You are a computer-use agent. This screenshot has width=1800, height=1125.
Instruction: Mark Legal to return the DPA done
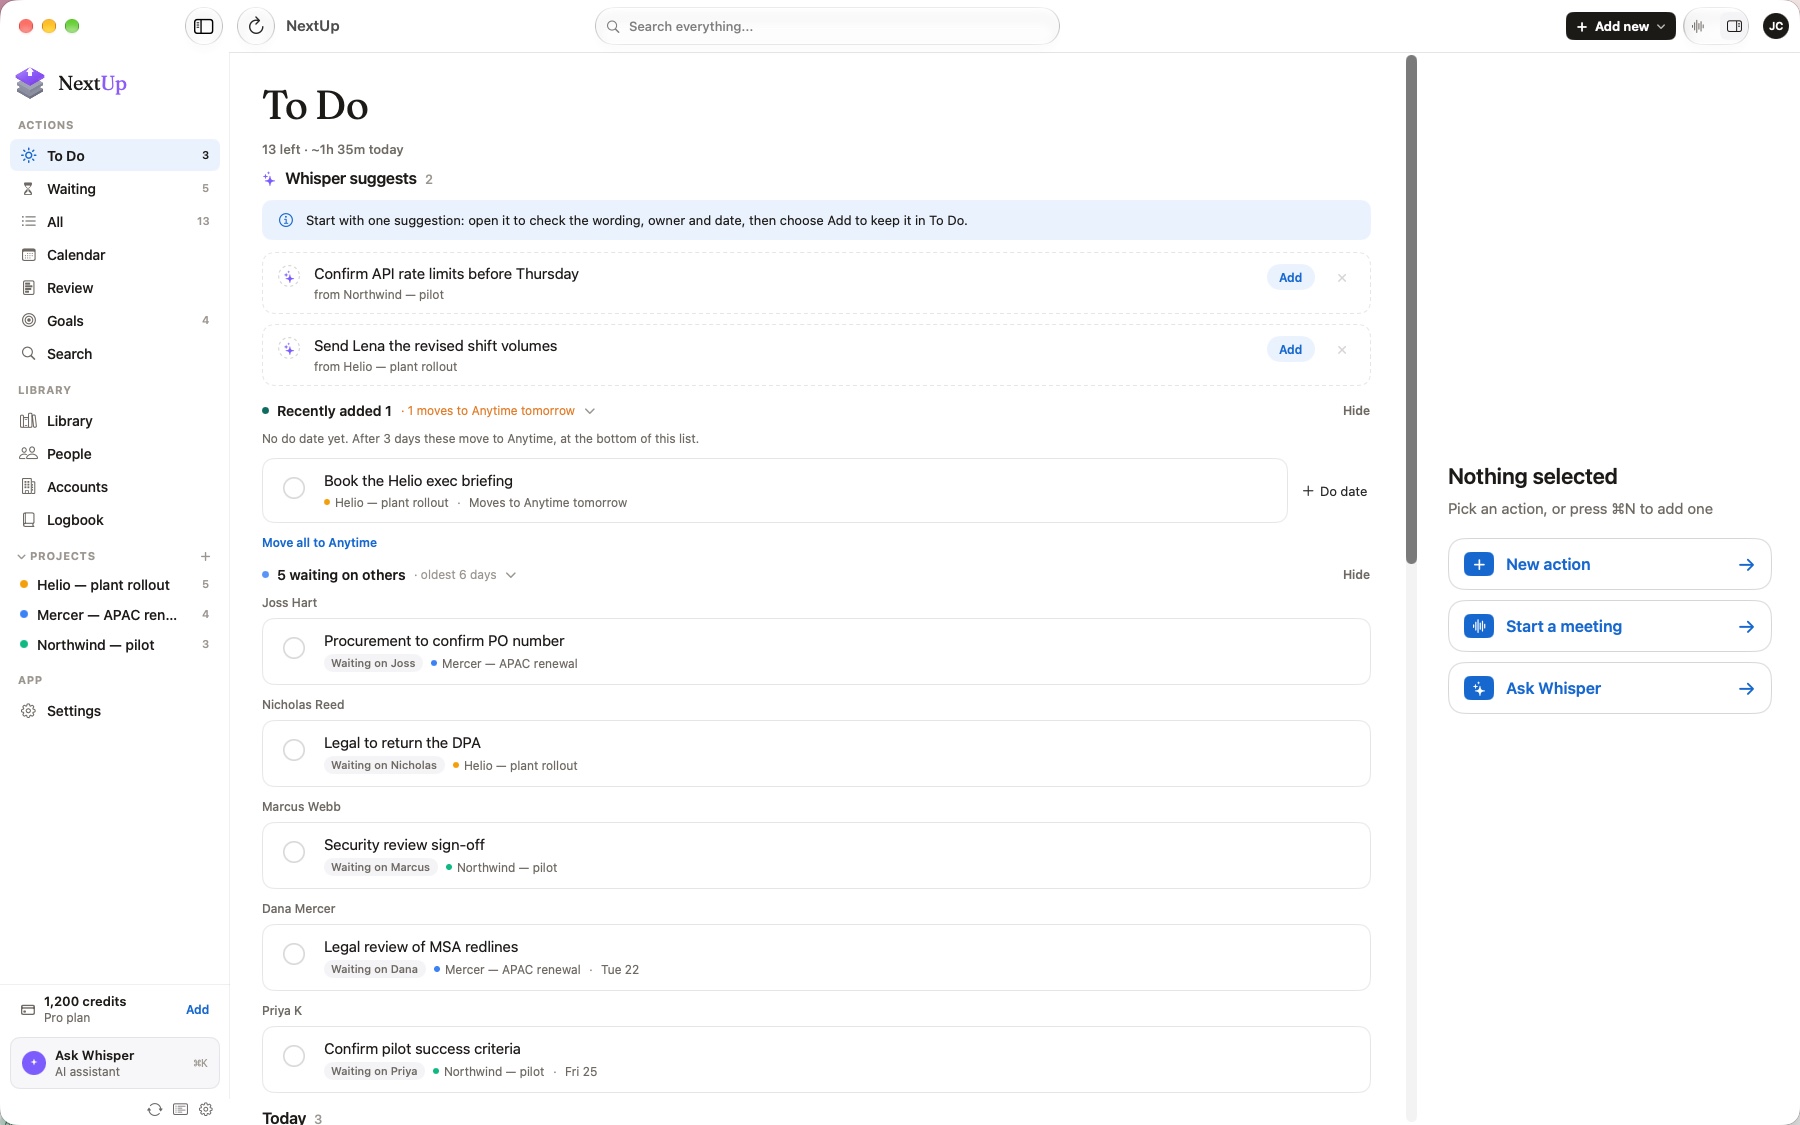(294, 750)
